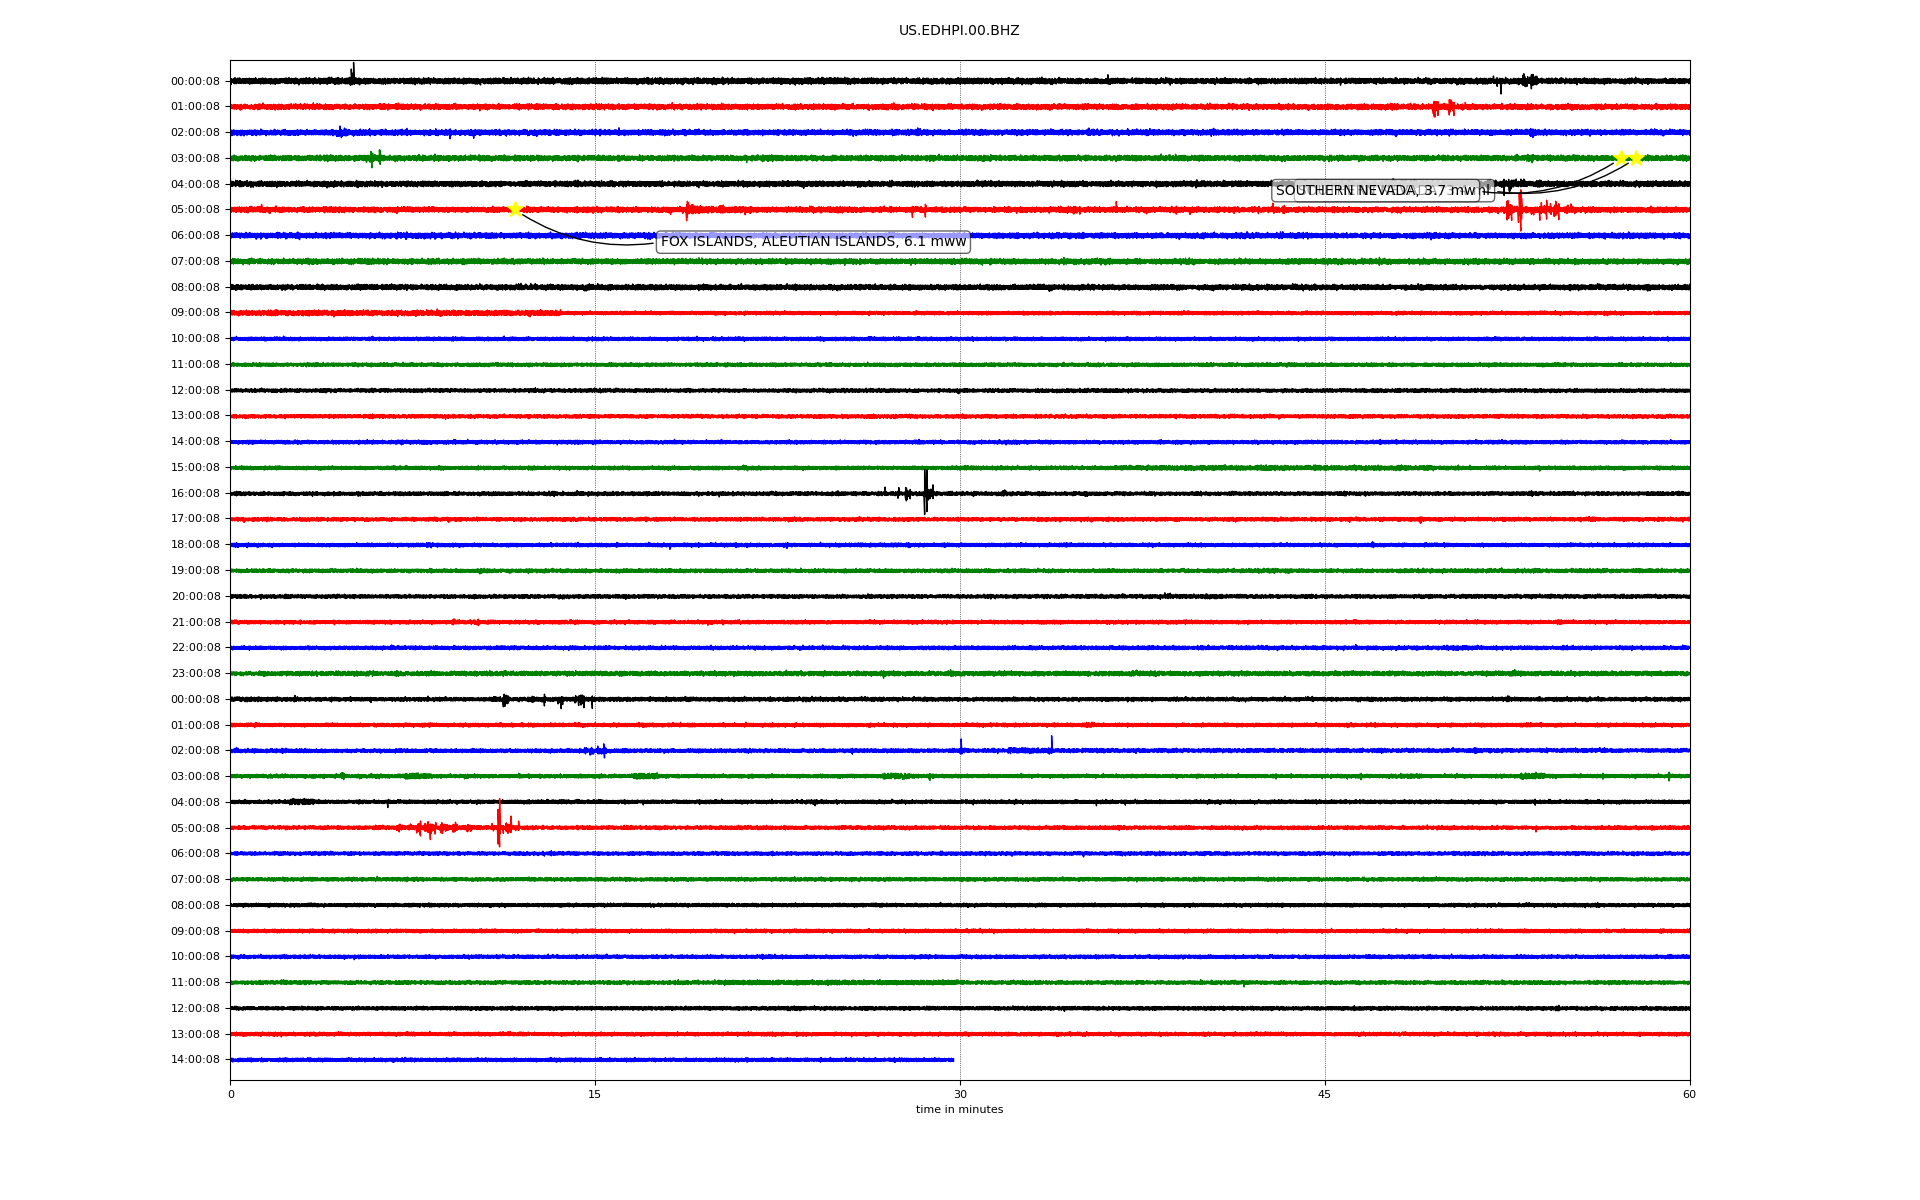Click the rightmost yellow star on the 03:00:08 trace
Viewport: 1920px width, 1200px height.
(x=1636, y=158)
